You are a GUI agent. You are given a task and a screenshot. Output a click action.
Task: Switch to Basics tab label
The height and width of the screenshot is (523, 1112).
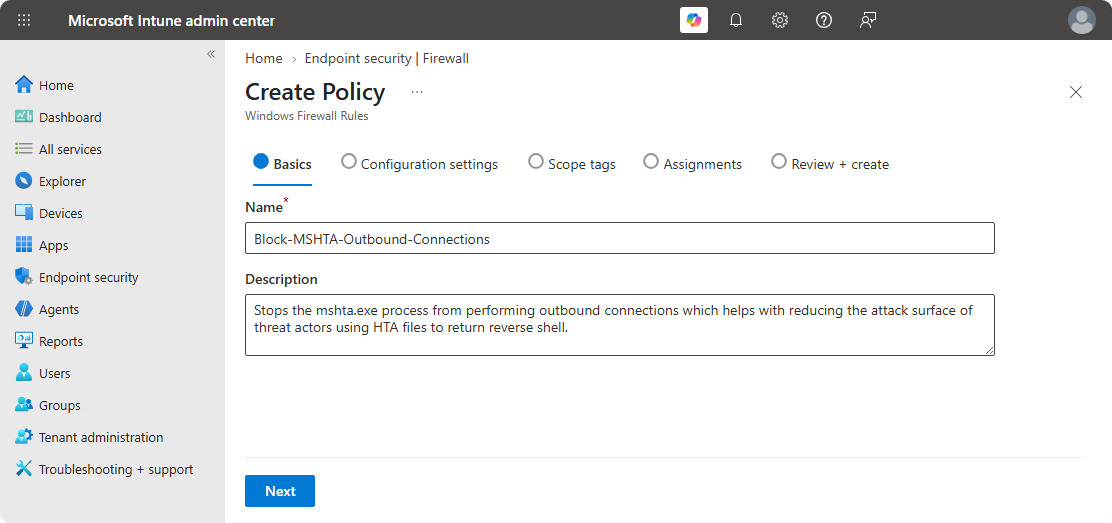(293, 164)
